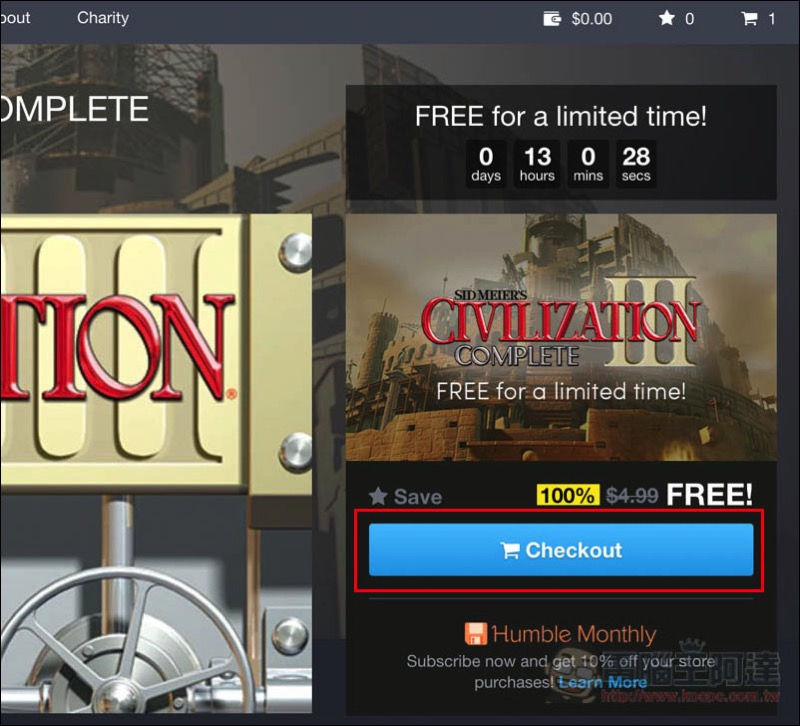Click the Humble Monthly heading

click(574, 634)
